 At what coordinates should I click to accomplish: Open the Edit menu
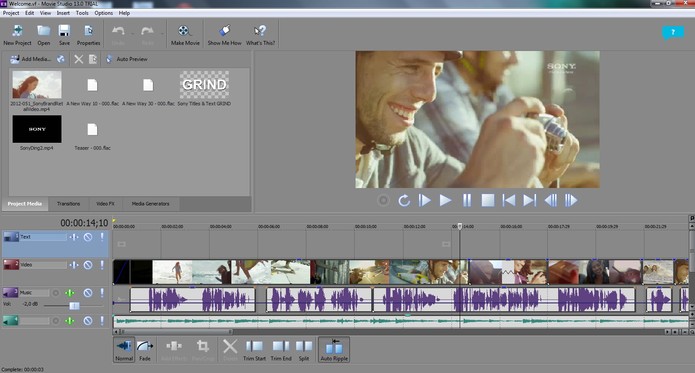30,13
